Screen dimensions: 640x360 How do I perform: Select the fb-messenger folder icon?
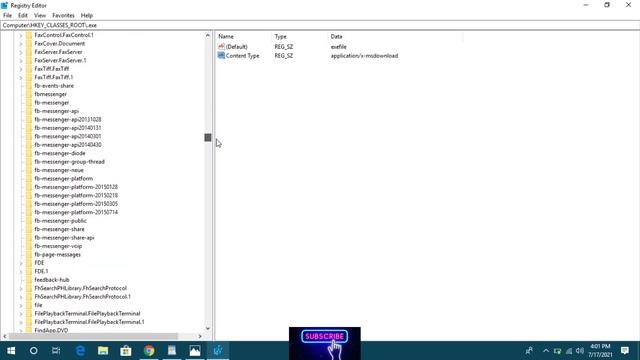(29, 103)
